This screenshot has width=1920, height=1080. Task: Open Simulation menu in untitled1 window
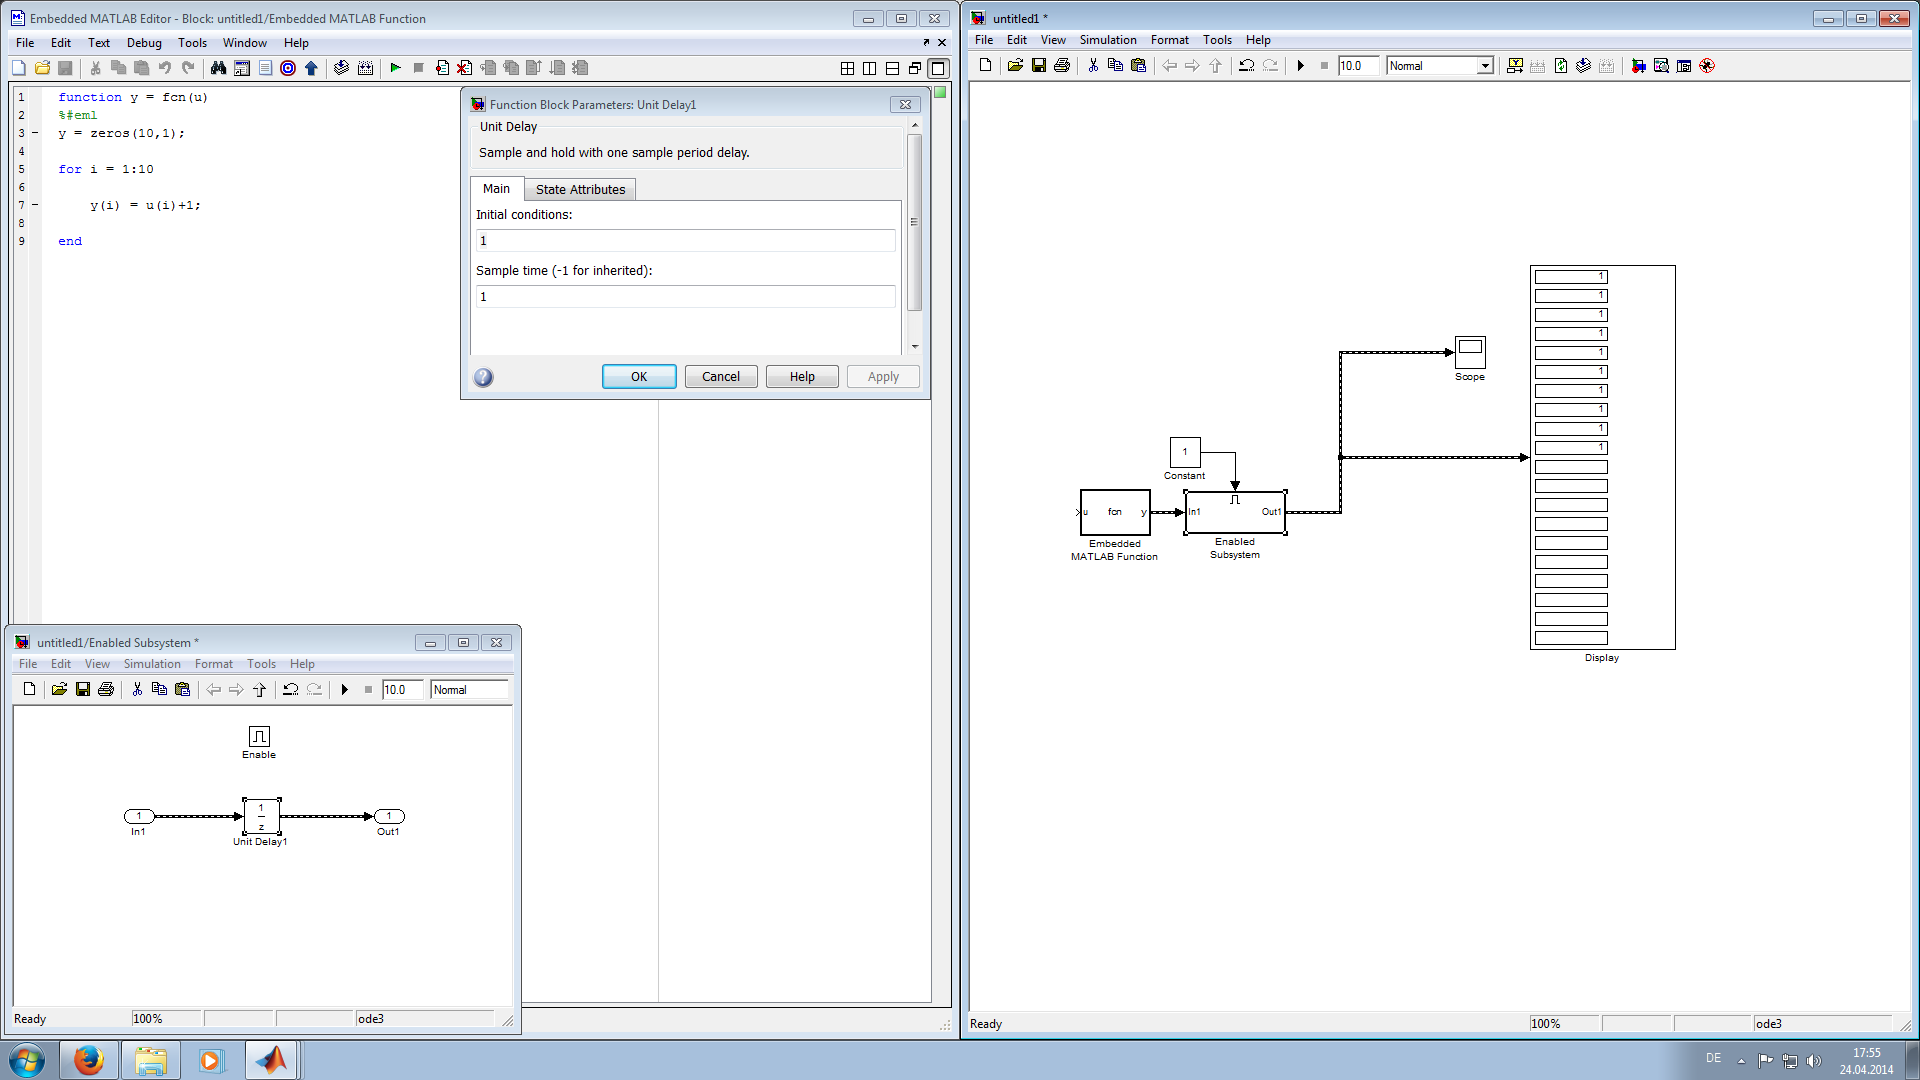[x=1107, y=40]
